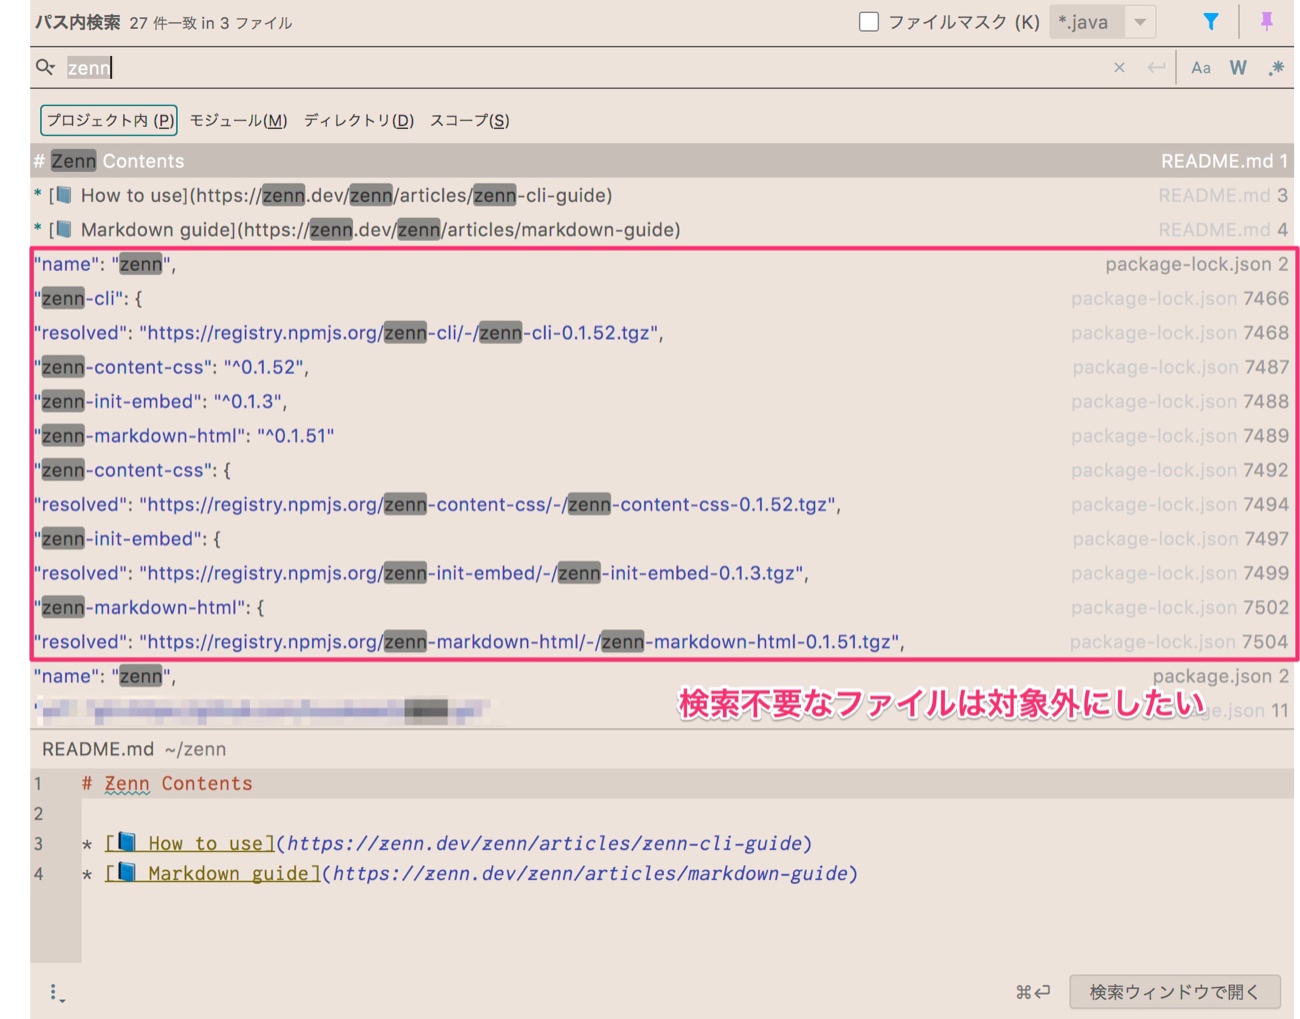Clear the search text with X icon
Image resolution: width=1300 pixels, height=1019 pixels.
click(x=1119, y=68)
